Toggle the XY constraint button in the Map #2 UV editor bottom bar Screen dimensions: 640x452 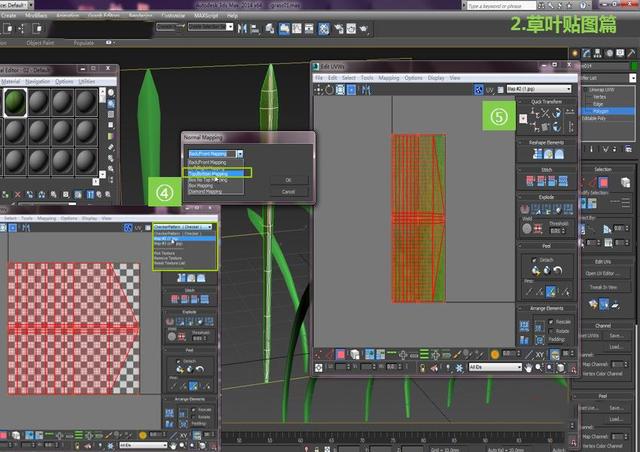coord(540,354)
